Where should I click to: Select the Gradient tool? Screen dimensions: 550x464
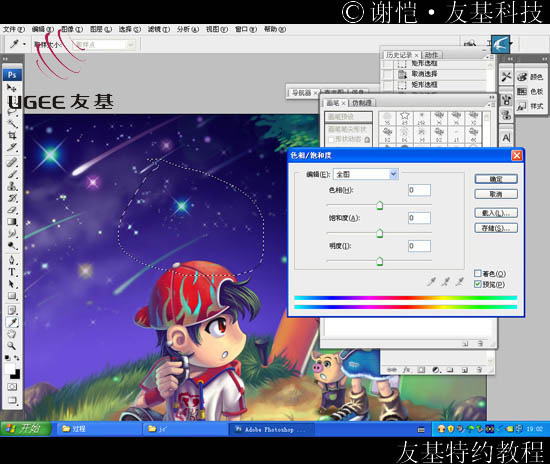click(x=12, y=222)
